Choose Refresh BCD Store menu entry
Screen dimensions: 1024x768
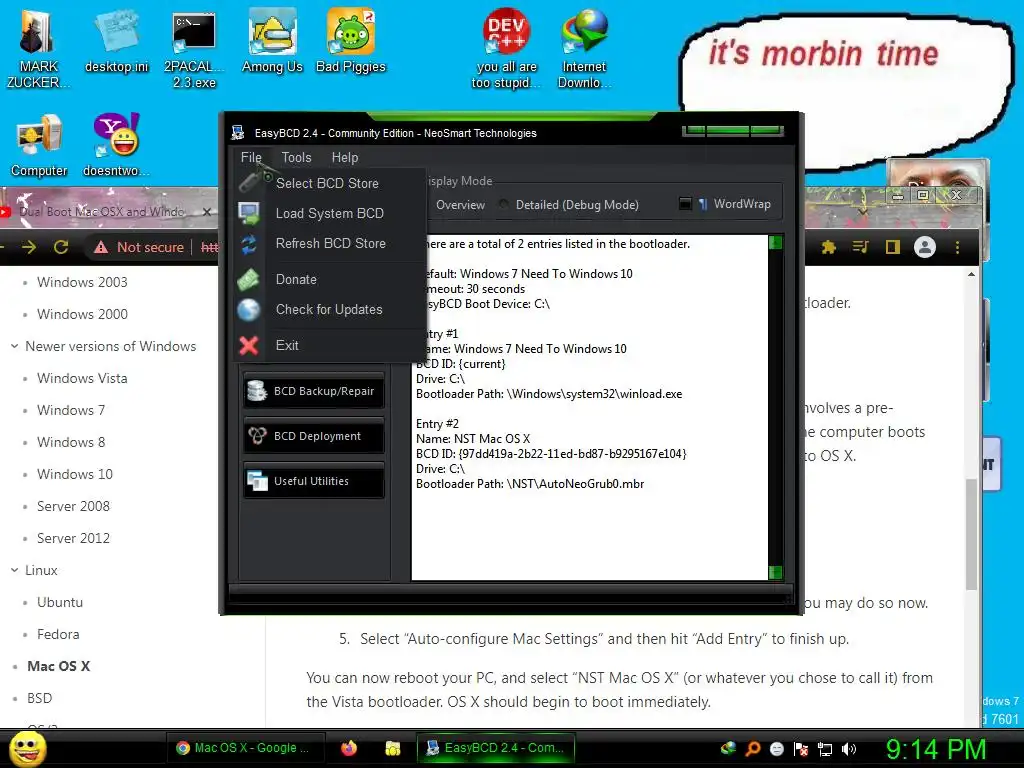(x=330, y=244)
